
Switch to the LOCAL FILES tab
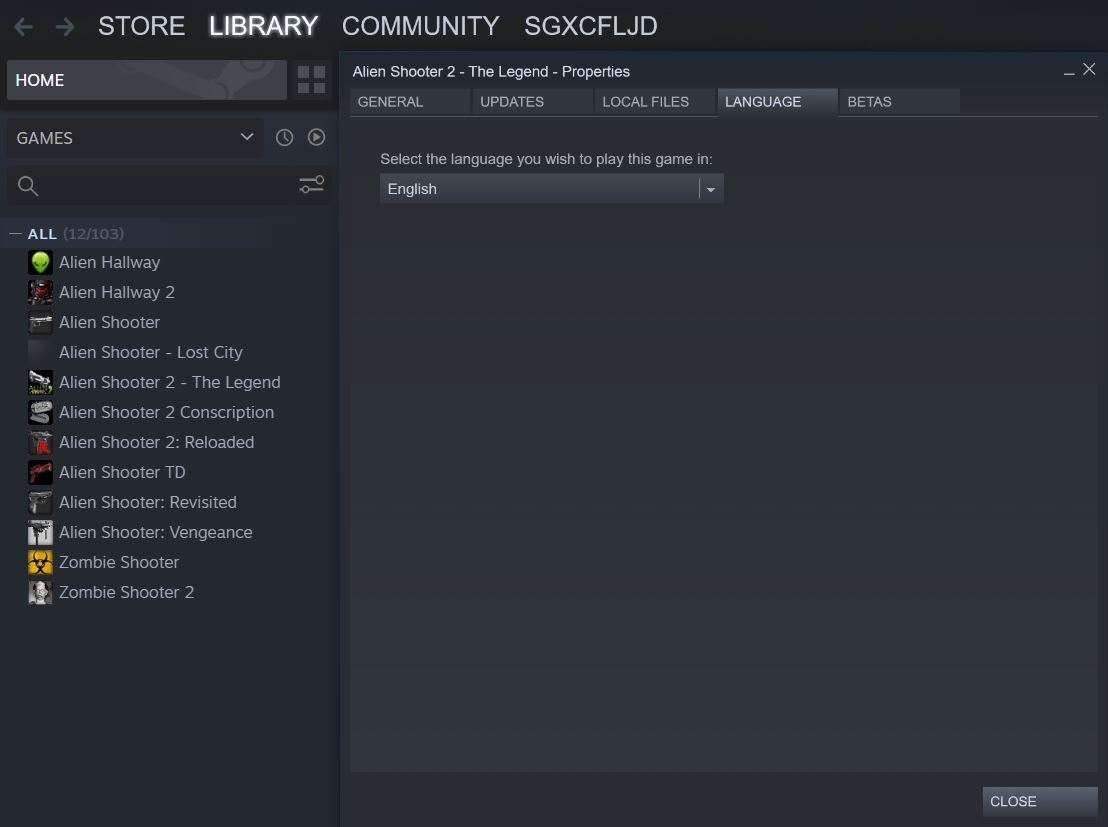click(x=654, y=102)
